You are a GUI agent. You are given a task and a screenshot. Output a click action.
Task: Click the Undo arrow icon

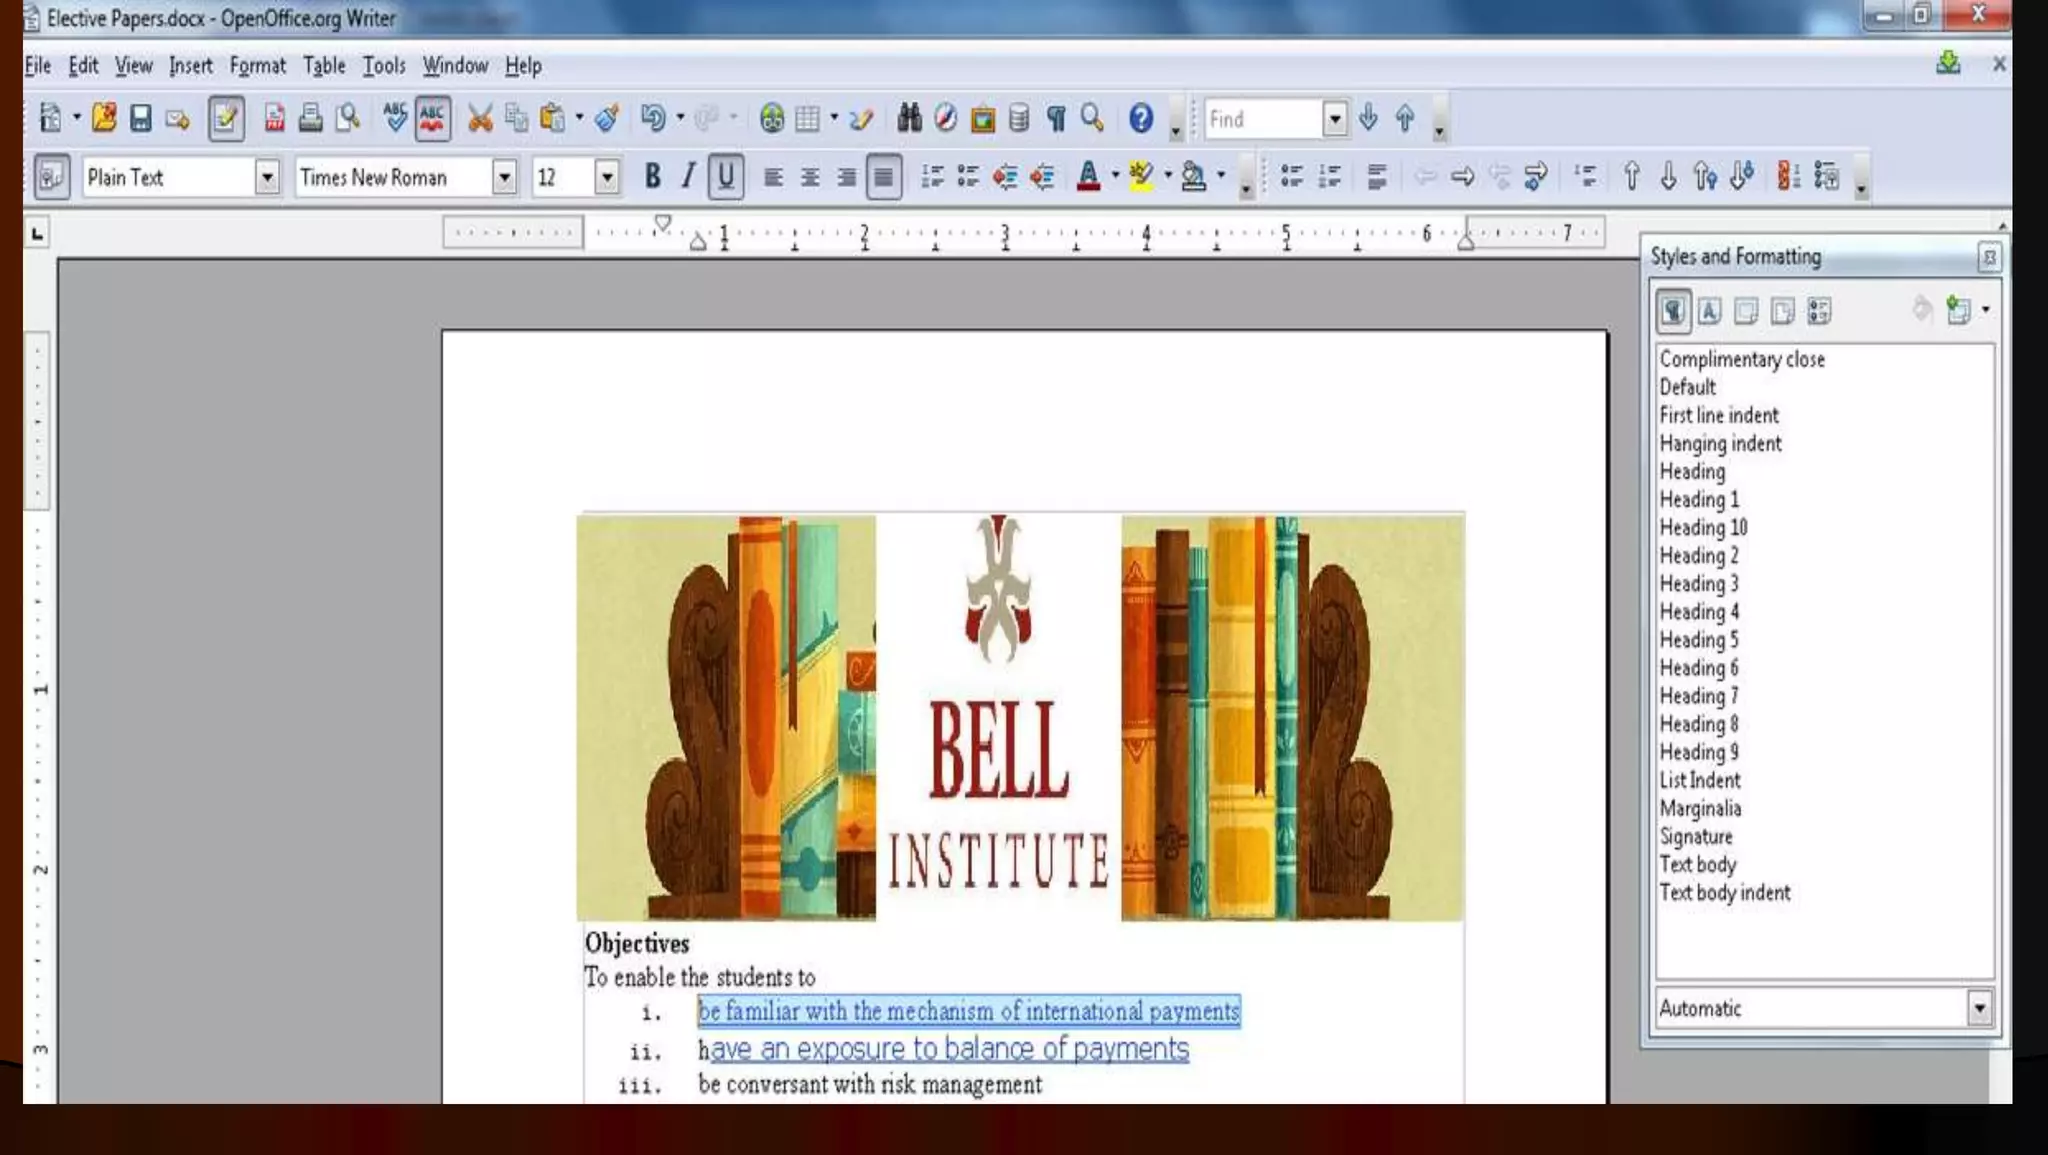tap(652, 119)
